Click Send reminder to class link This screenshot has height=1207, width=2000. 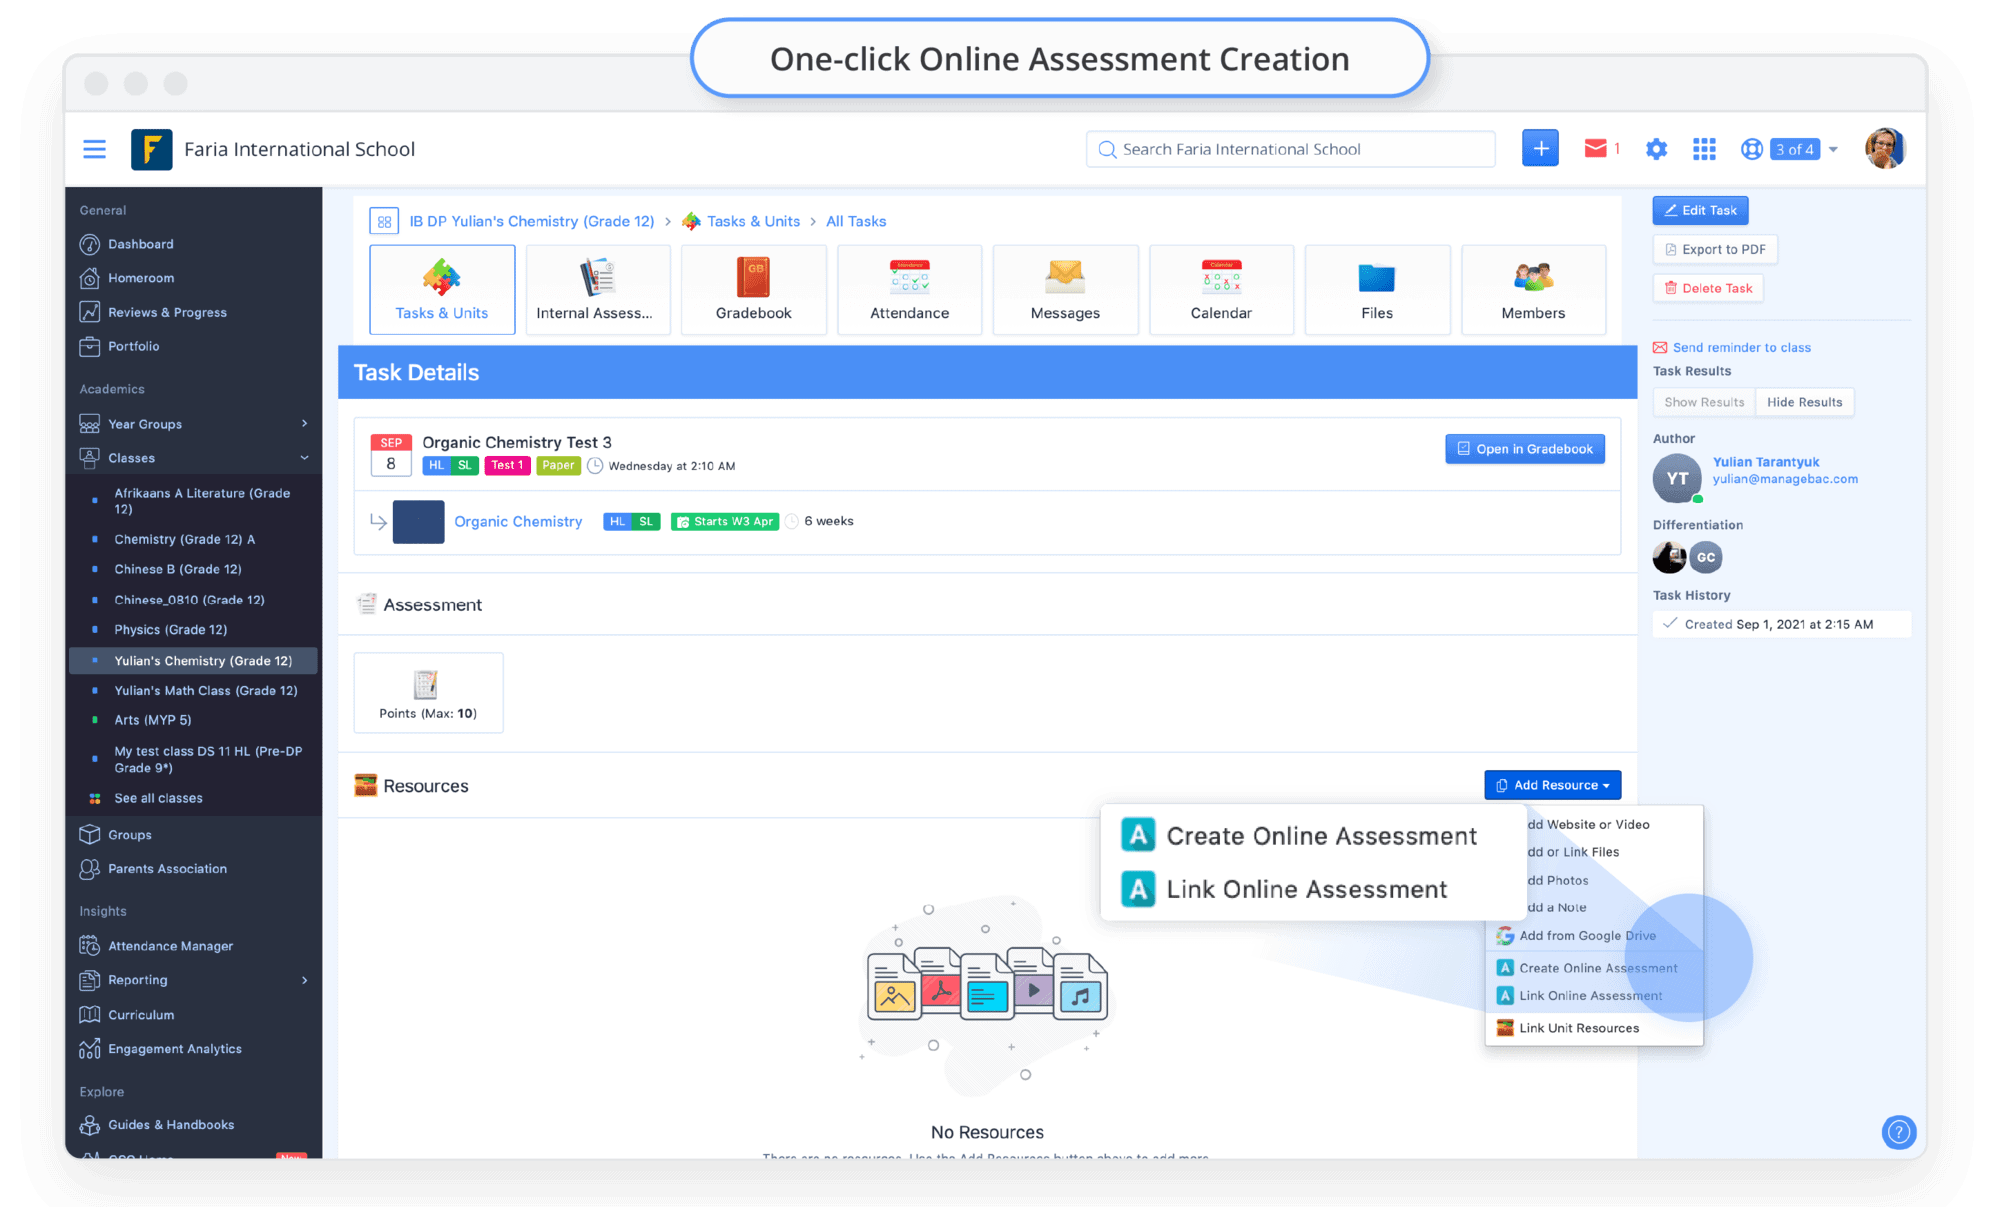[x=1741, y=347]
